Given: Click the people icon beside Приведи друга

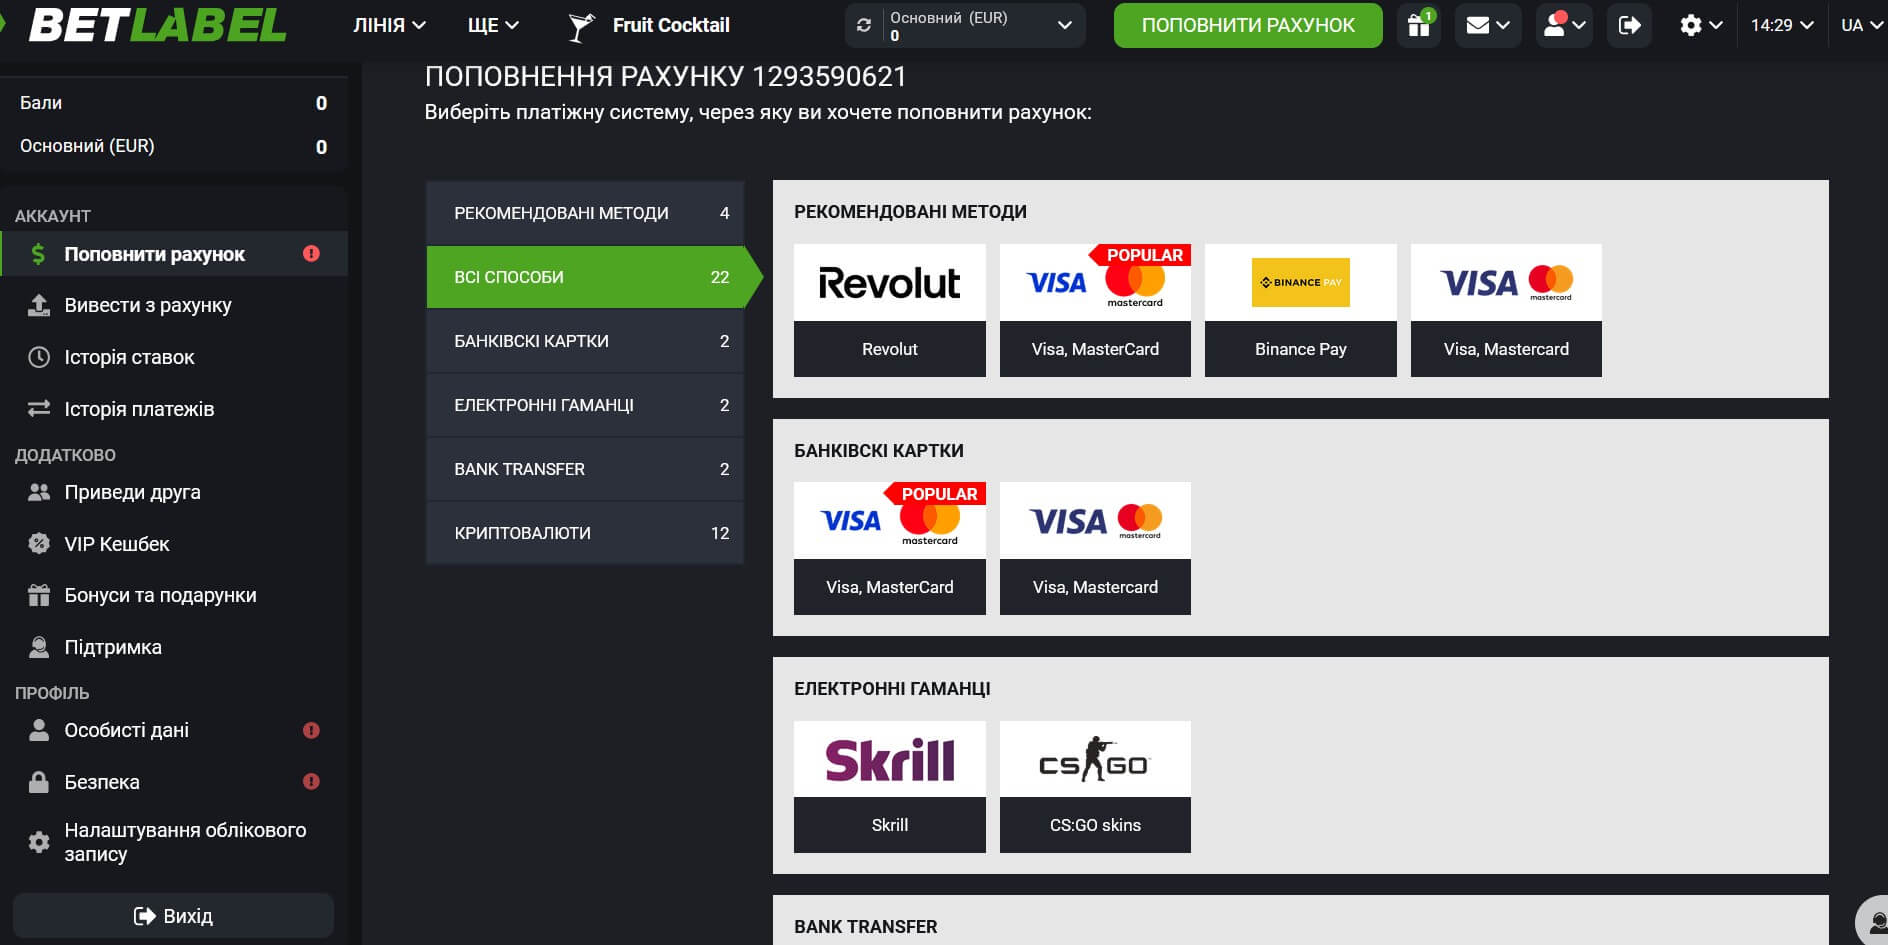Looking at the screenshot, I should tap(39, 492).
